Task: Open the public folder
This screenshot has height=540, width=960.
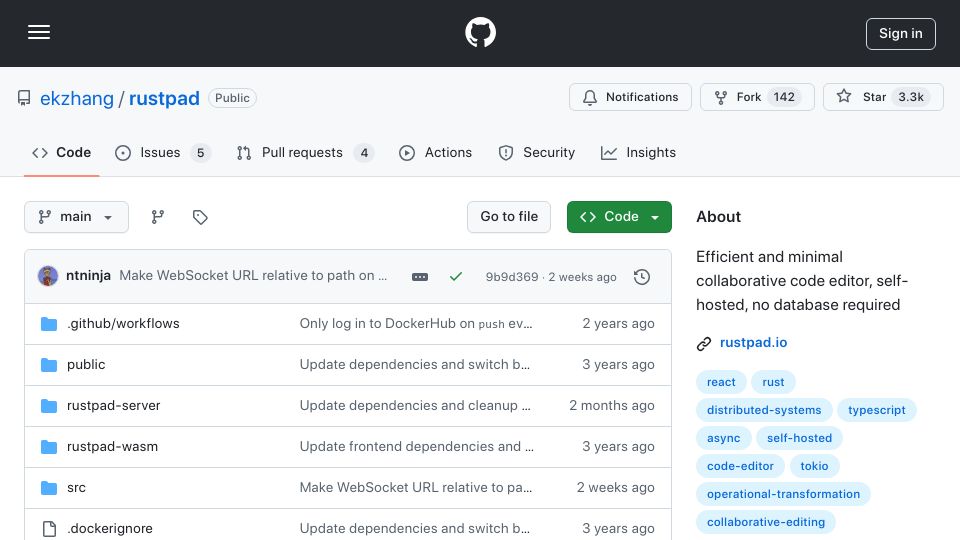Action: pyautogui.click(x=86, y=364)
